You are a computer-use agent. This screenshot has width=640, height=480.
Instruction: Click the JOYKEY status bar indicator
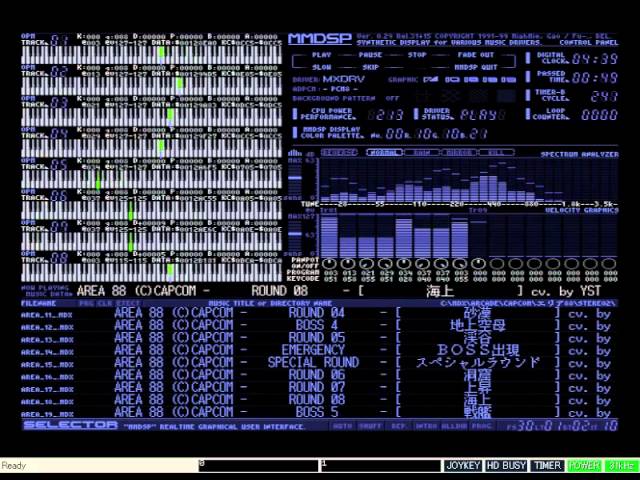coord(463,465)
